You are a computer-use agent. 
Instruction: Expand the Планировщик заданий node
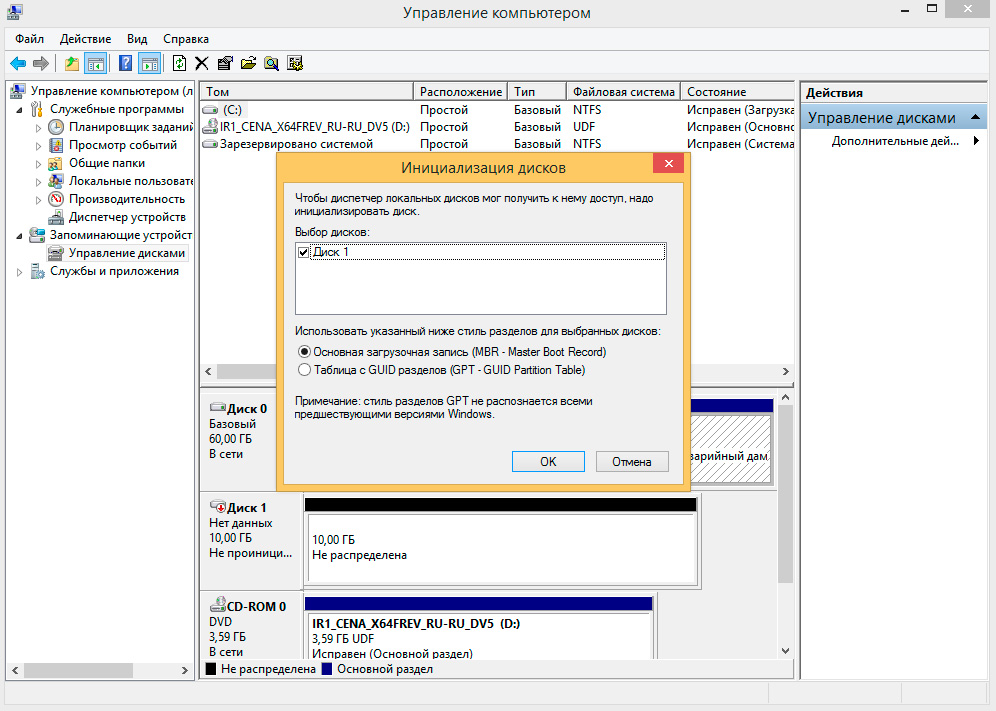[38, 128]
